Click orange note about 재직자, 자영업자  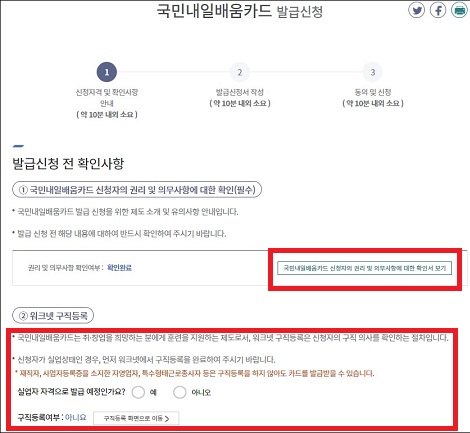coord(195,373)
